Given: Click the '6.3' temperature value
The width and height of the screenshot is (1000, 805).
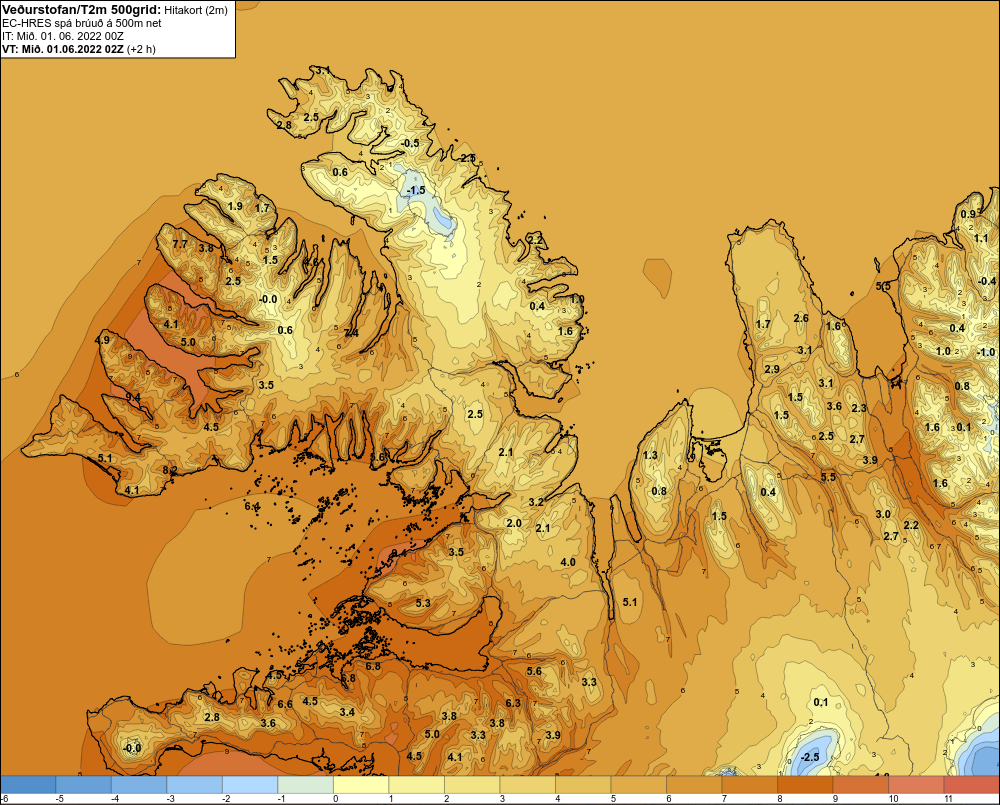Looking at the screenshot, I should click(x=513, y=703).
